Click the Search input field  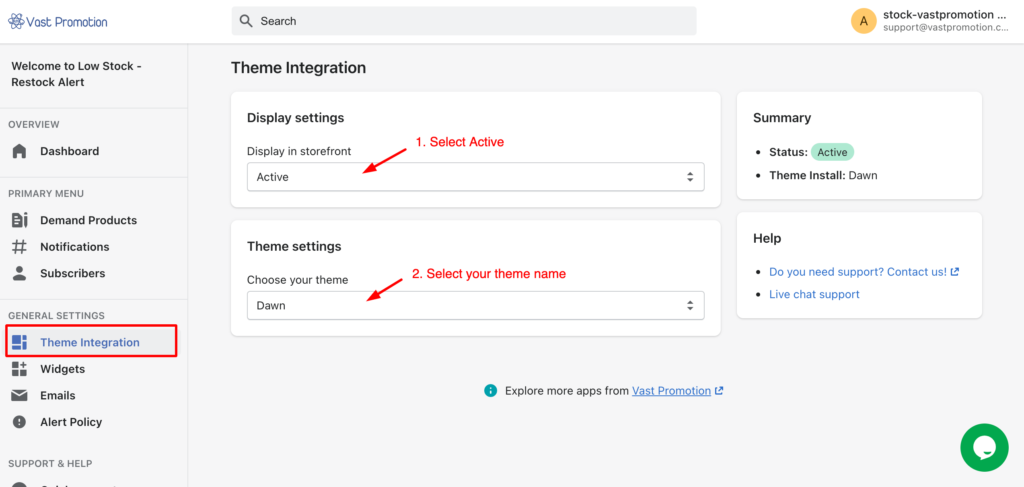click(464, 21)
